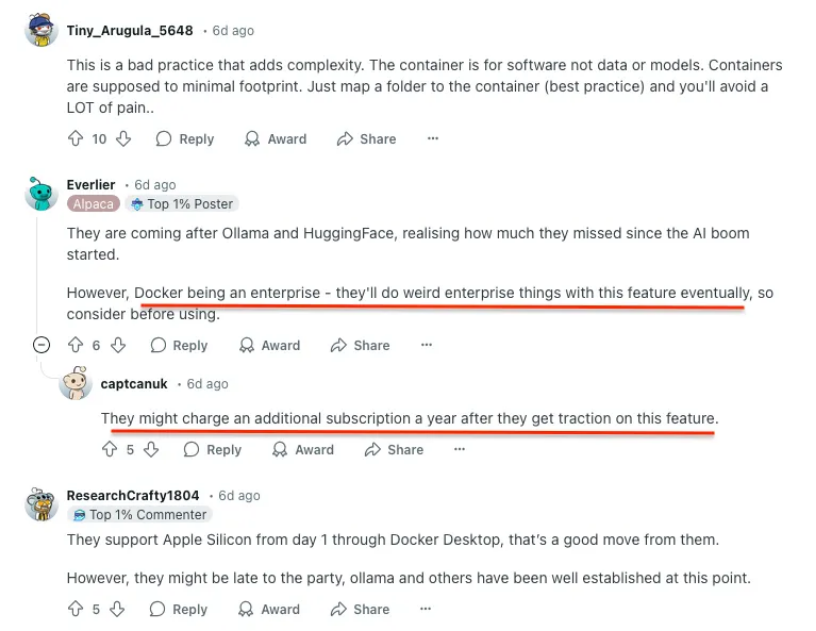
Task: Click the Alpaca flair tag
Action: click(x=93, y=204)
